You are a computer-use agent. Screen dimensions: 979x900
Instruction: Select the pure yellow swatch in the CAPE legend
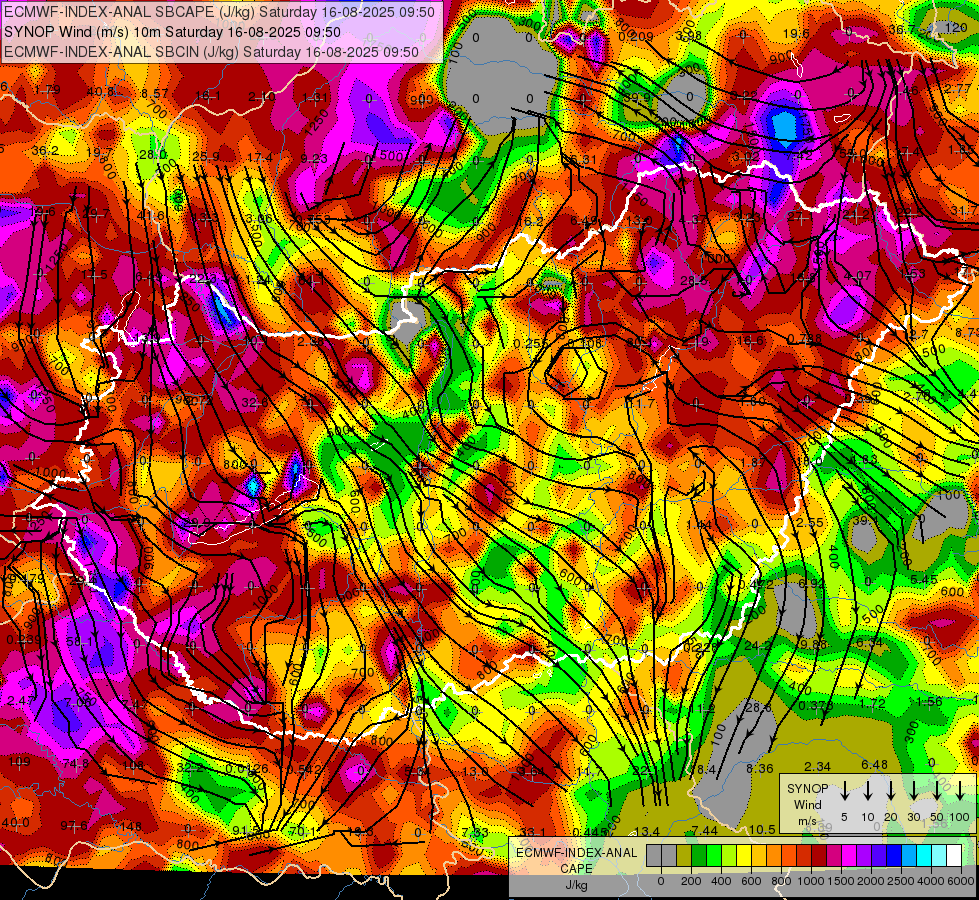click(744, 856)
